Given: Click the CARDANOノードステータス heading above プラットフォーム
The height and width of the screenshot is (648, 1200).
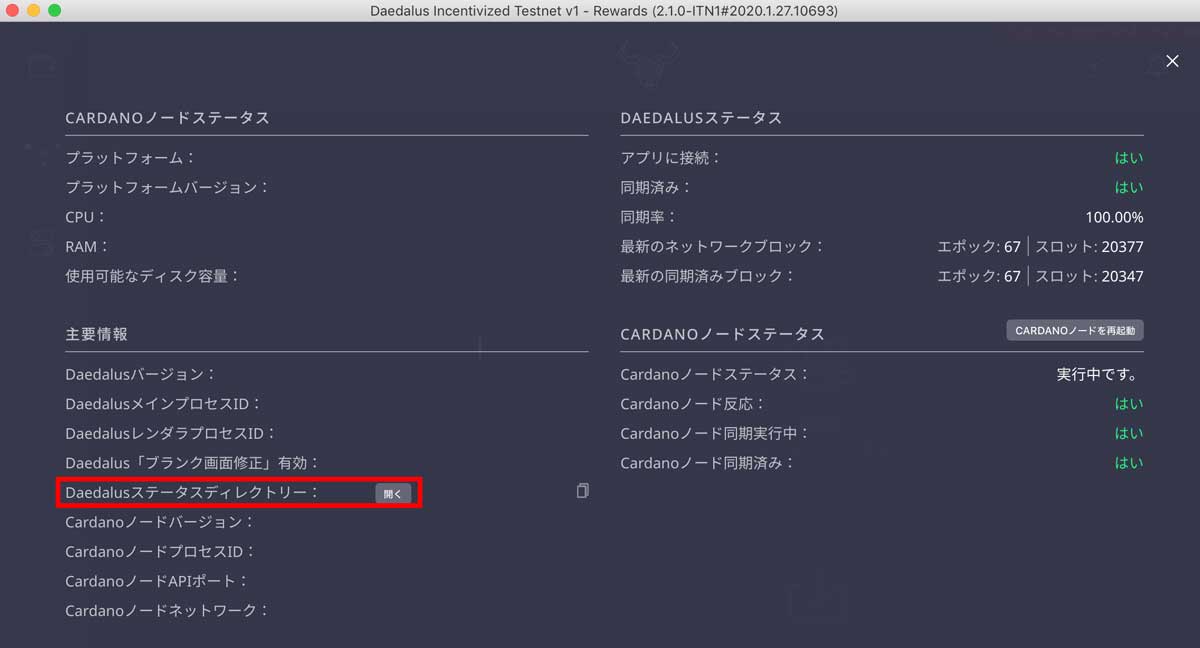Looking at the screenshot, I should click(x=167, y=118).
